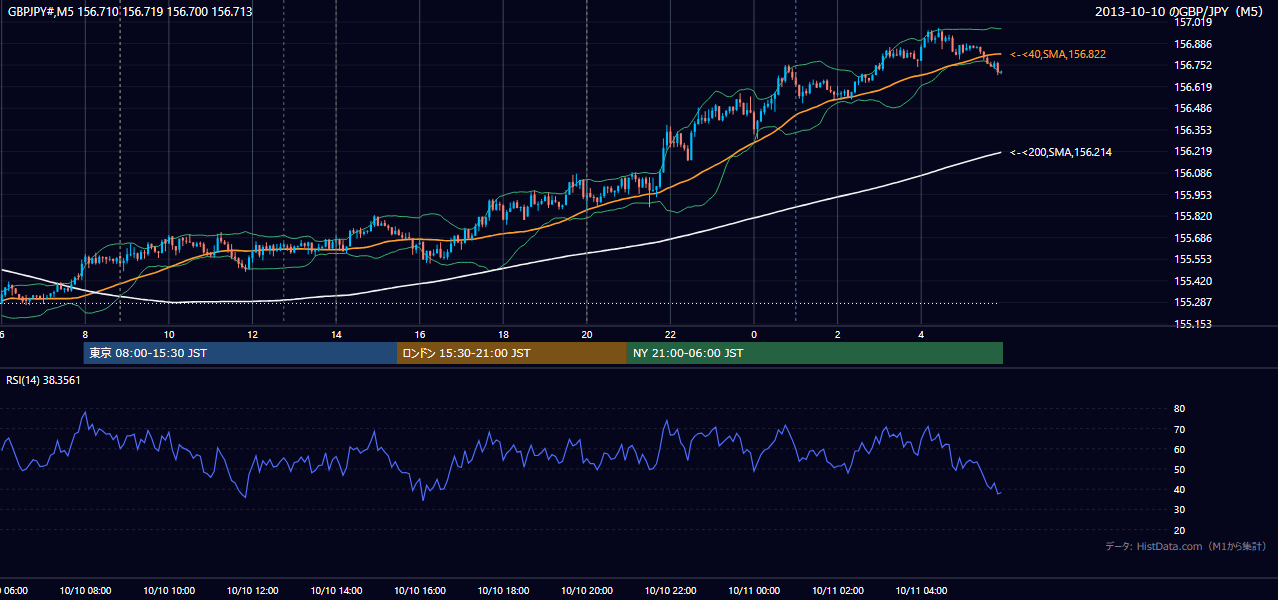Click hour label 16 under price chart
This screenshot has width=1278, height=600.
(x=420, y=335)
